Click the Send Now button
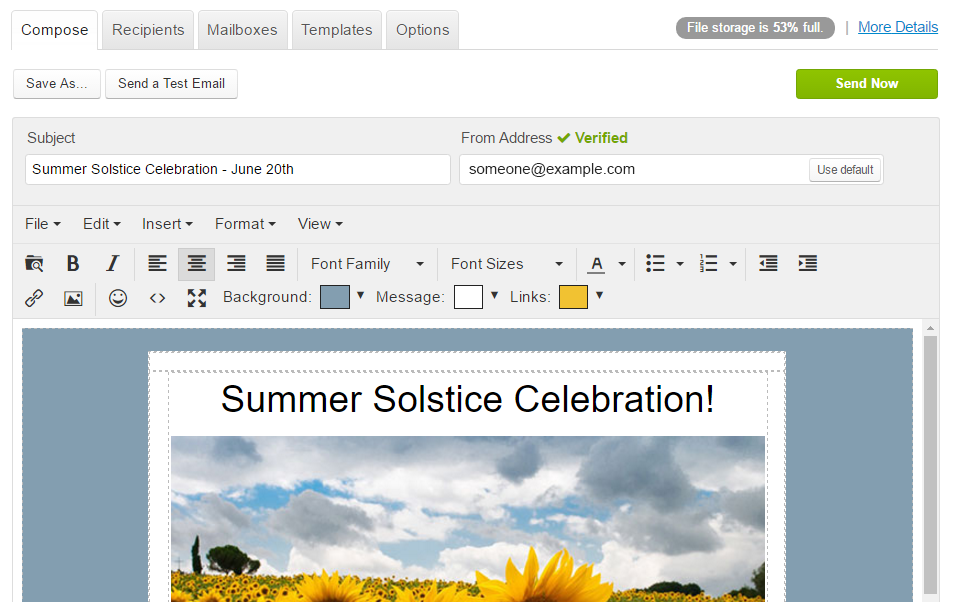 coord(866,84)
